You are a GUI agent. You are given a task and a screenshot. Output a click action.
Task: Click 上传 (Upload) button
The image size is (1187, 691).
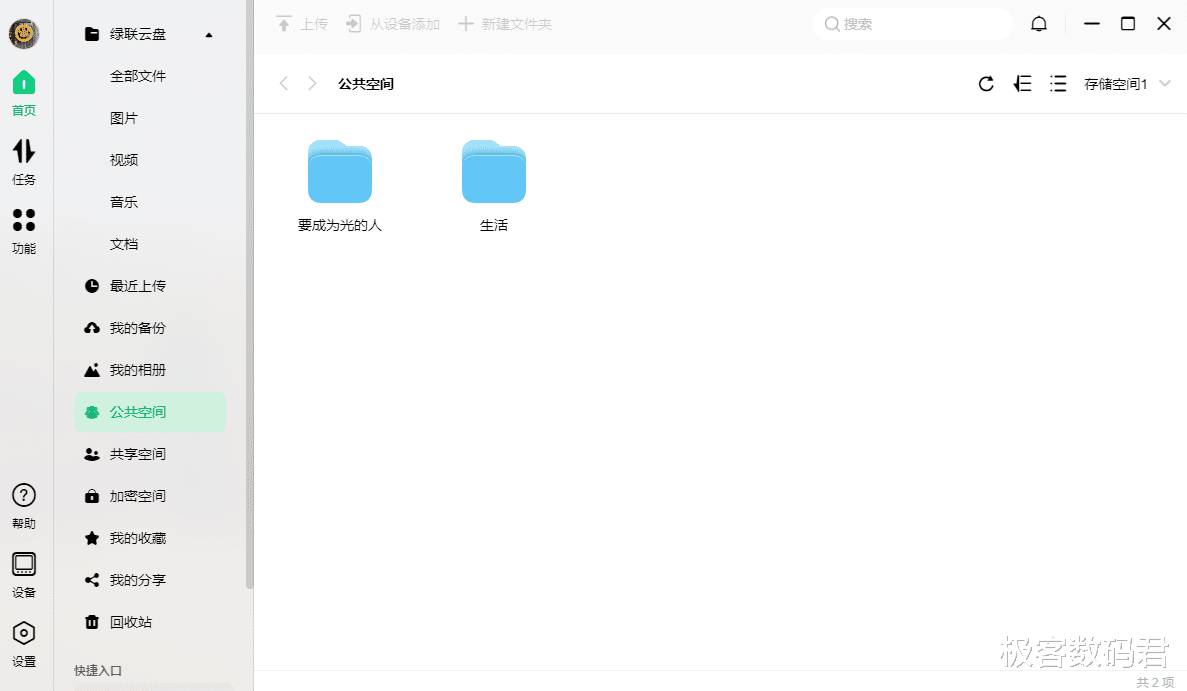tap(302, 23)
